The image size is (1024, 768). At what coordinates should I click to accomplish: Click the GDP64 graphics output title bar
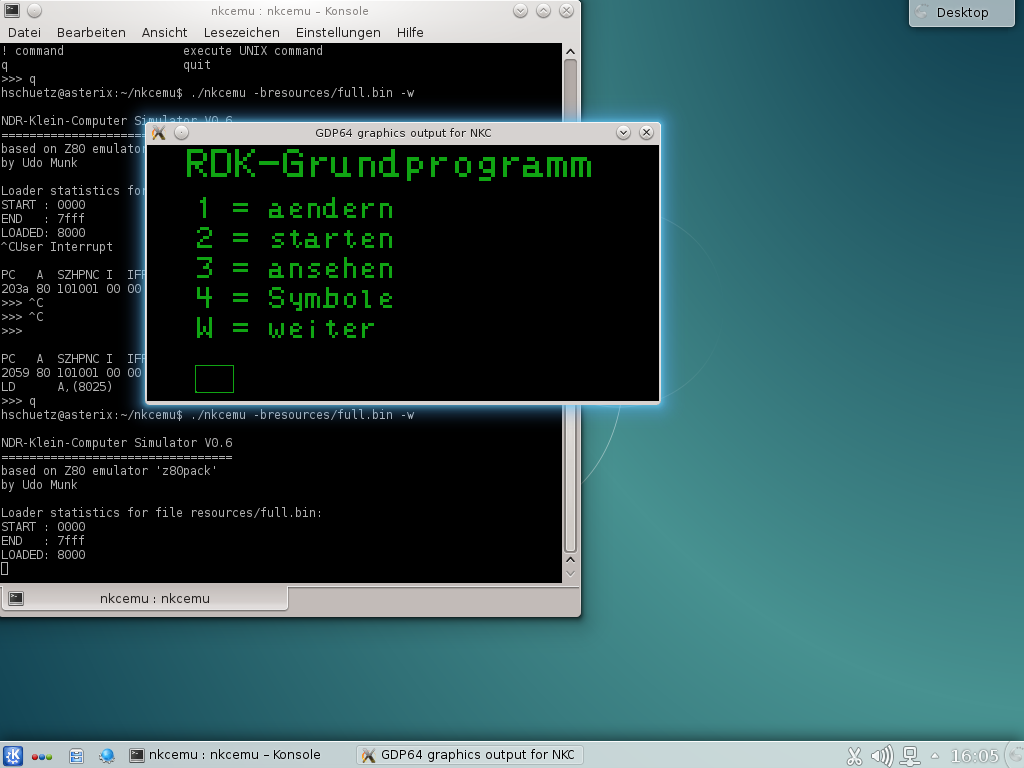pyautogui.click(x=403, y=133)
